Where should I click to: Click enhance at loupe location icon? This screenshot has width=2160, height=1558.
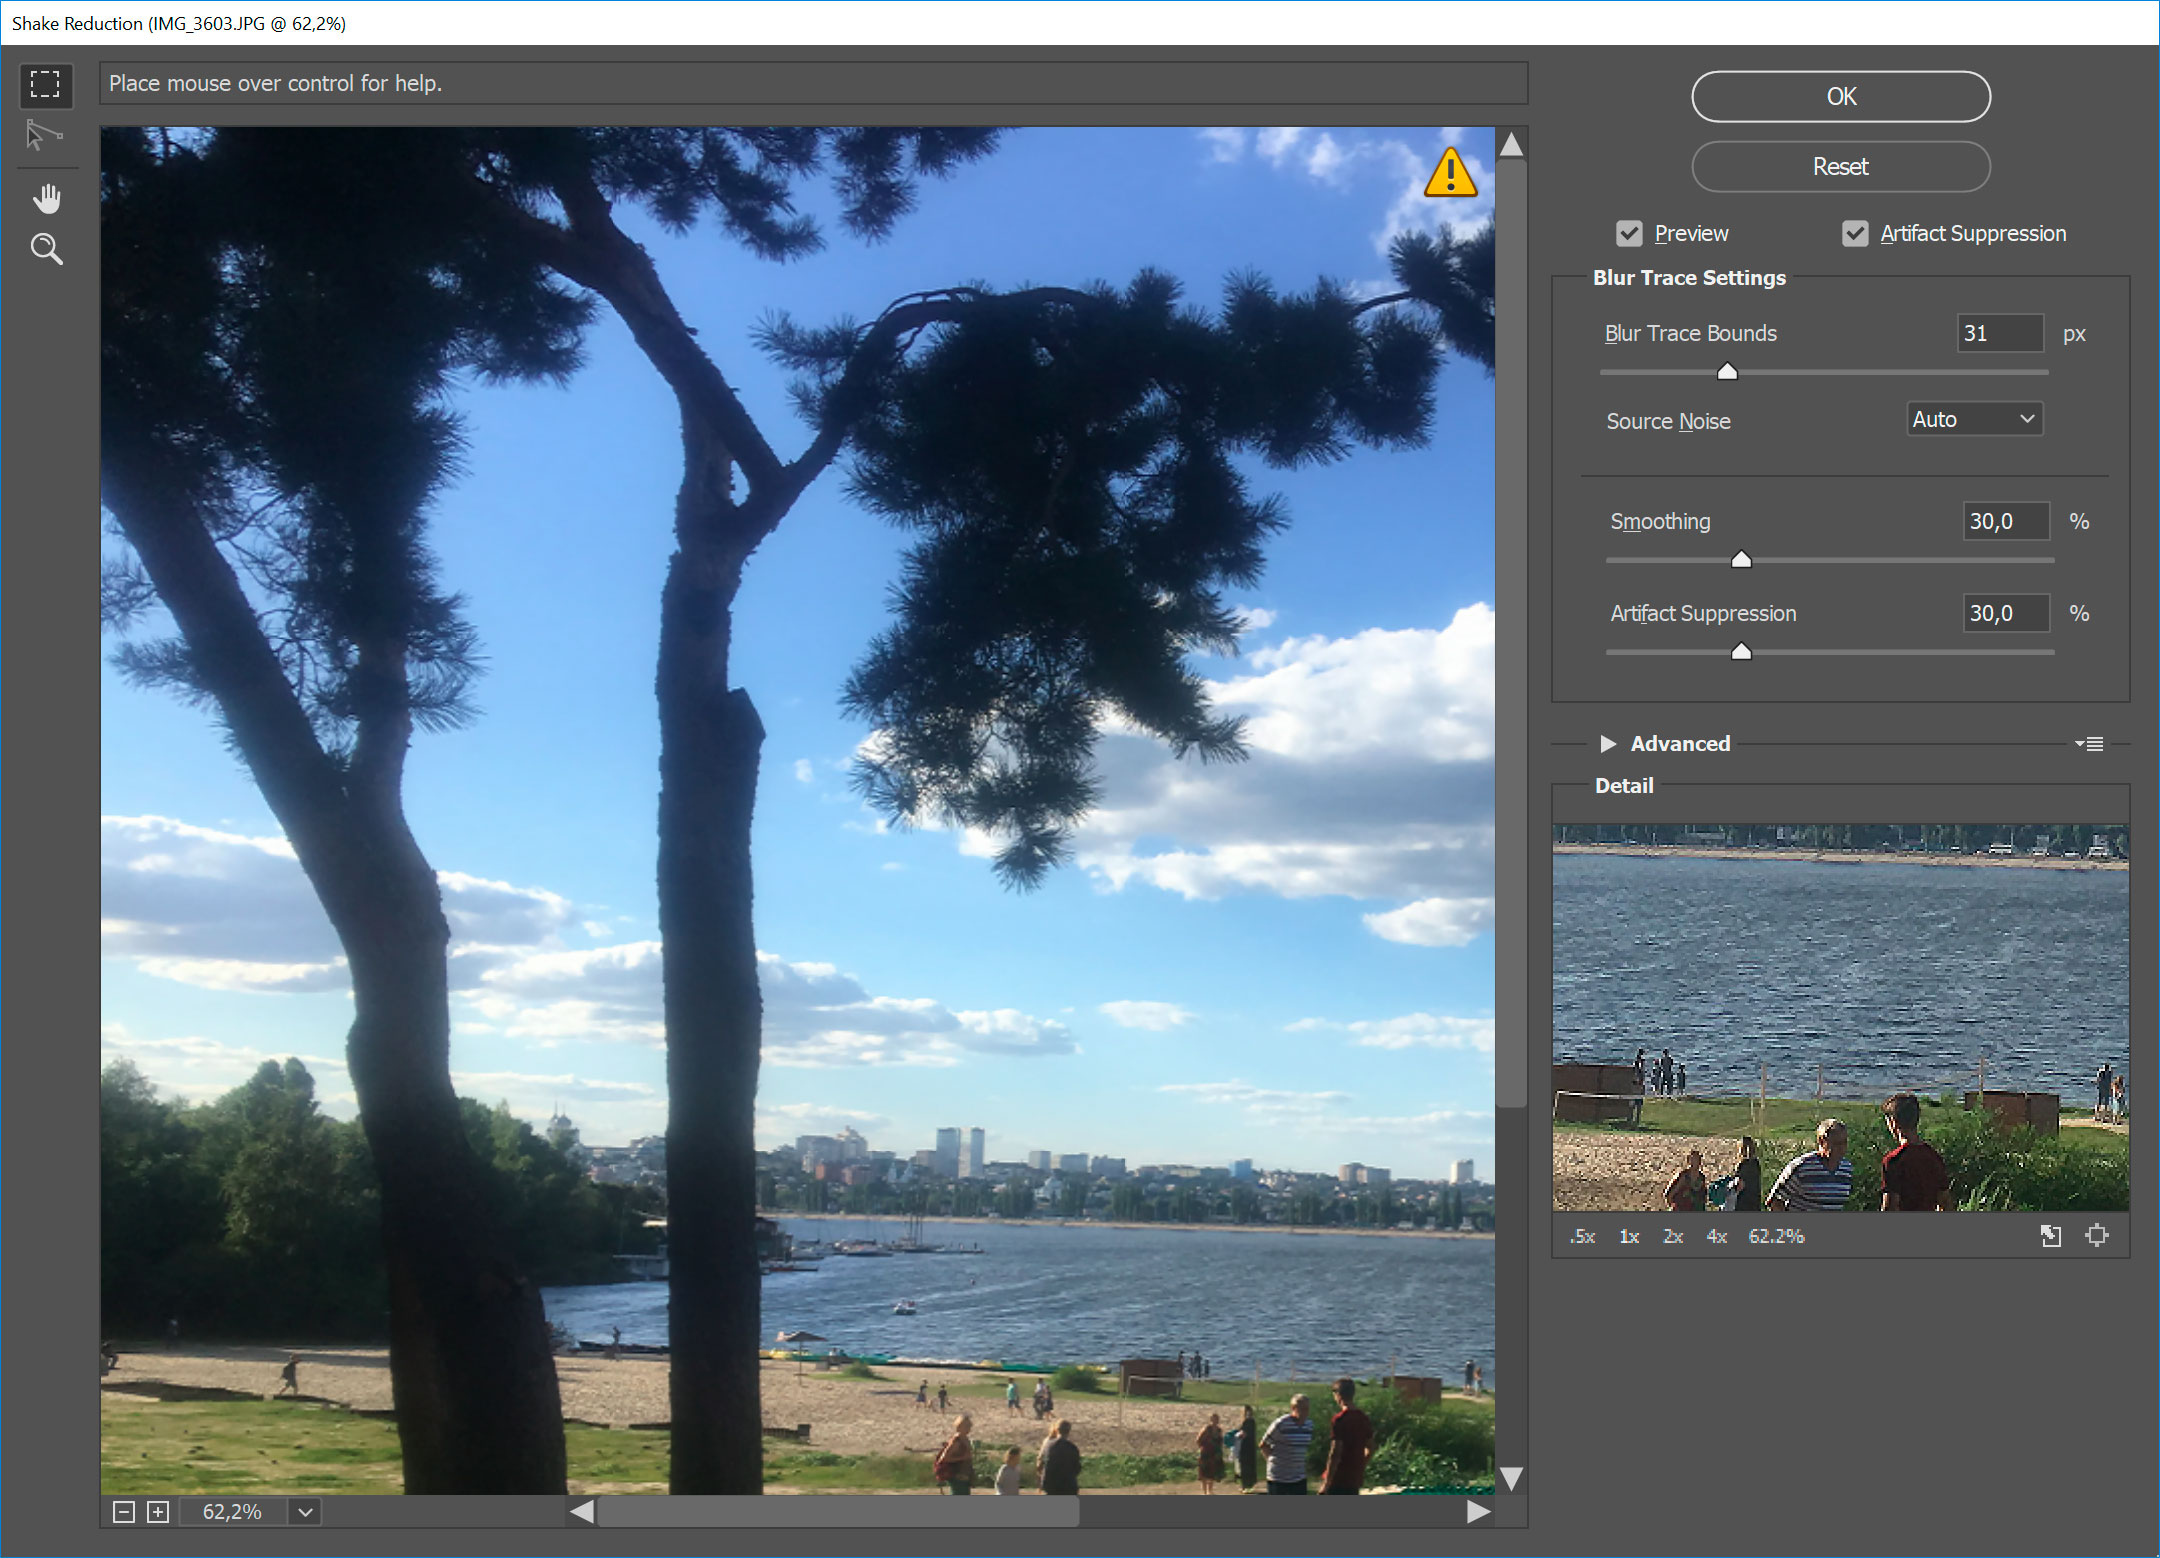(x=2097, y=1236)
